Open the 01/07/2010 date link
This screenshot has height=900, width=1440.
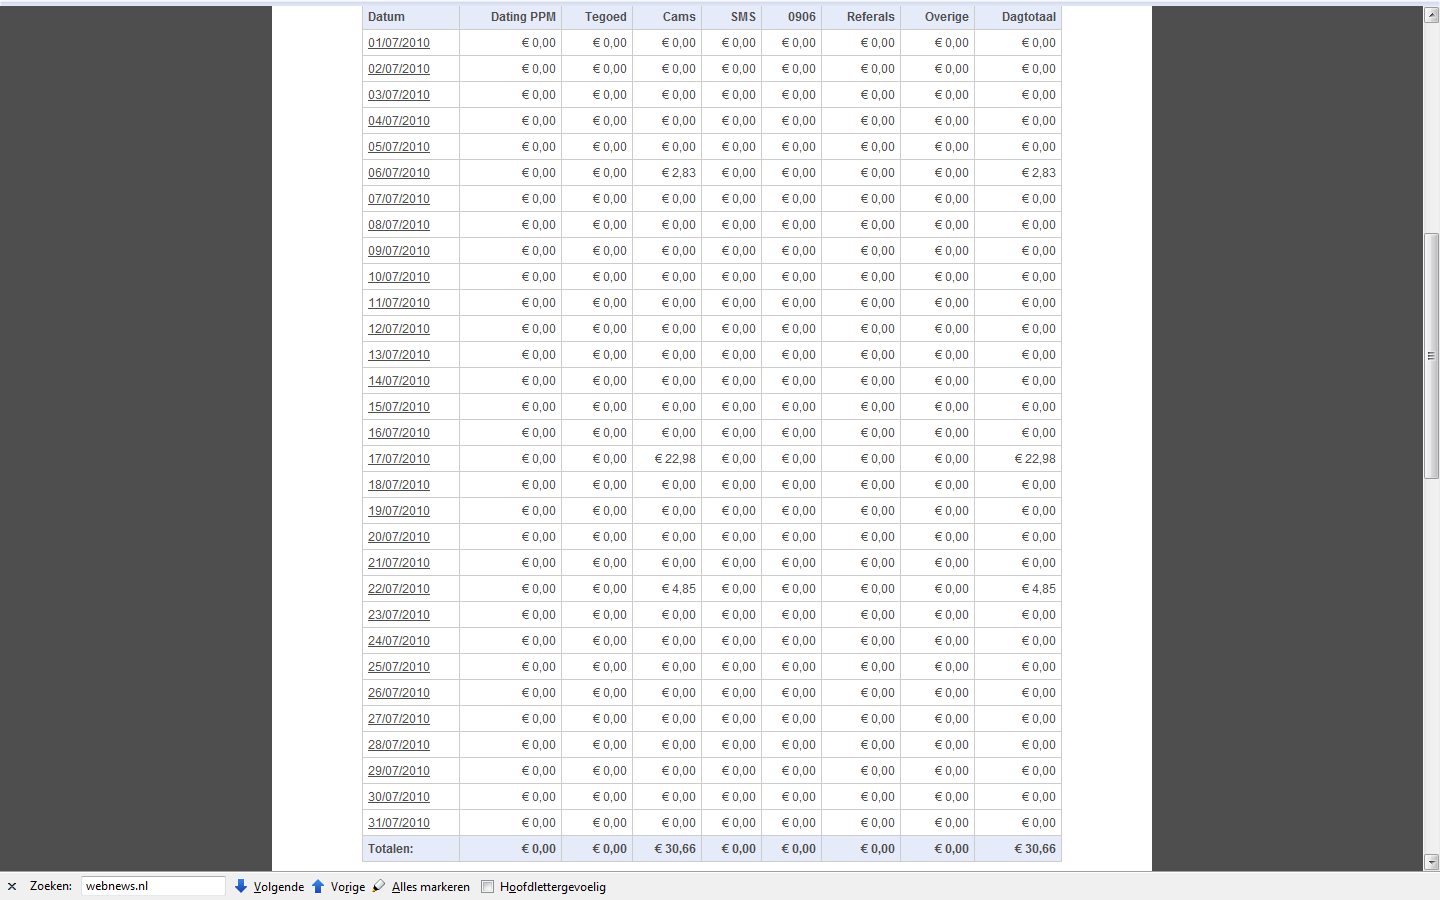399,43
